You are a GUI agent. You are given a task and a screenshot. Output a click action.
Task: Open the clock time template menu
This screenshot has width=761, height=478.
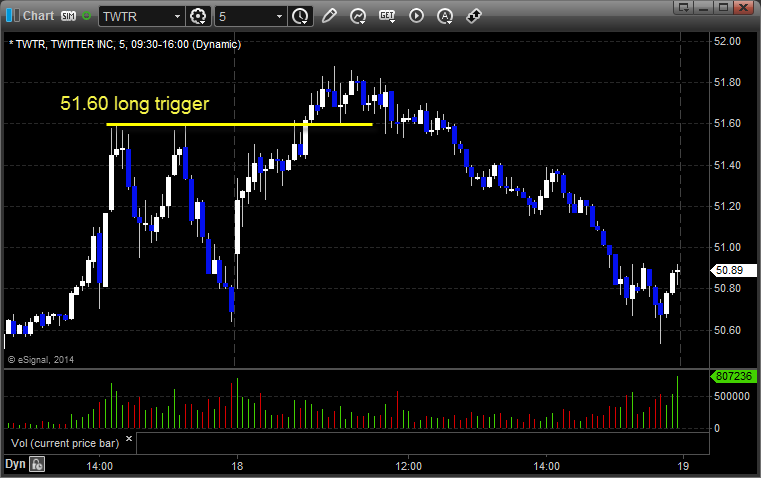point(300,16)
